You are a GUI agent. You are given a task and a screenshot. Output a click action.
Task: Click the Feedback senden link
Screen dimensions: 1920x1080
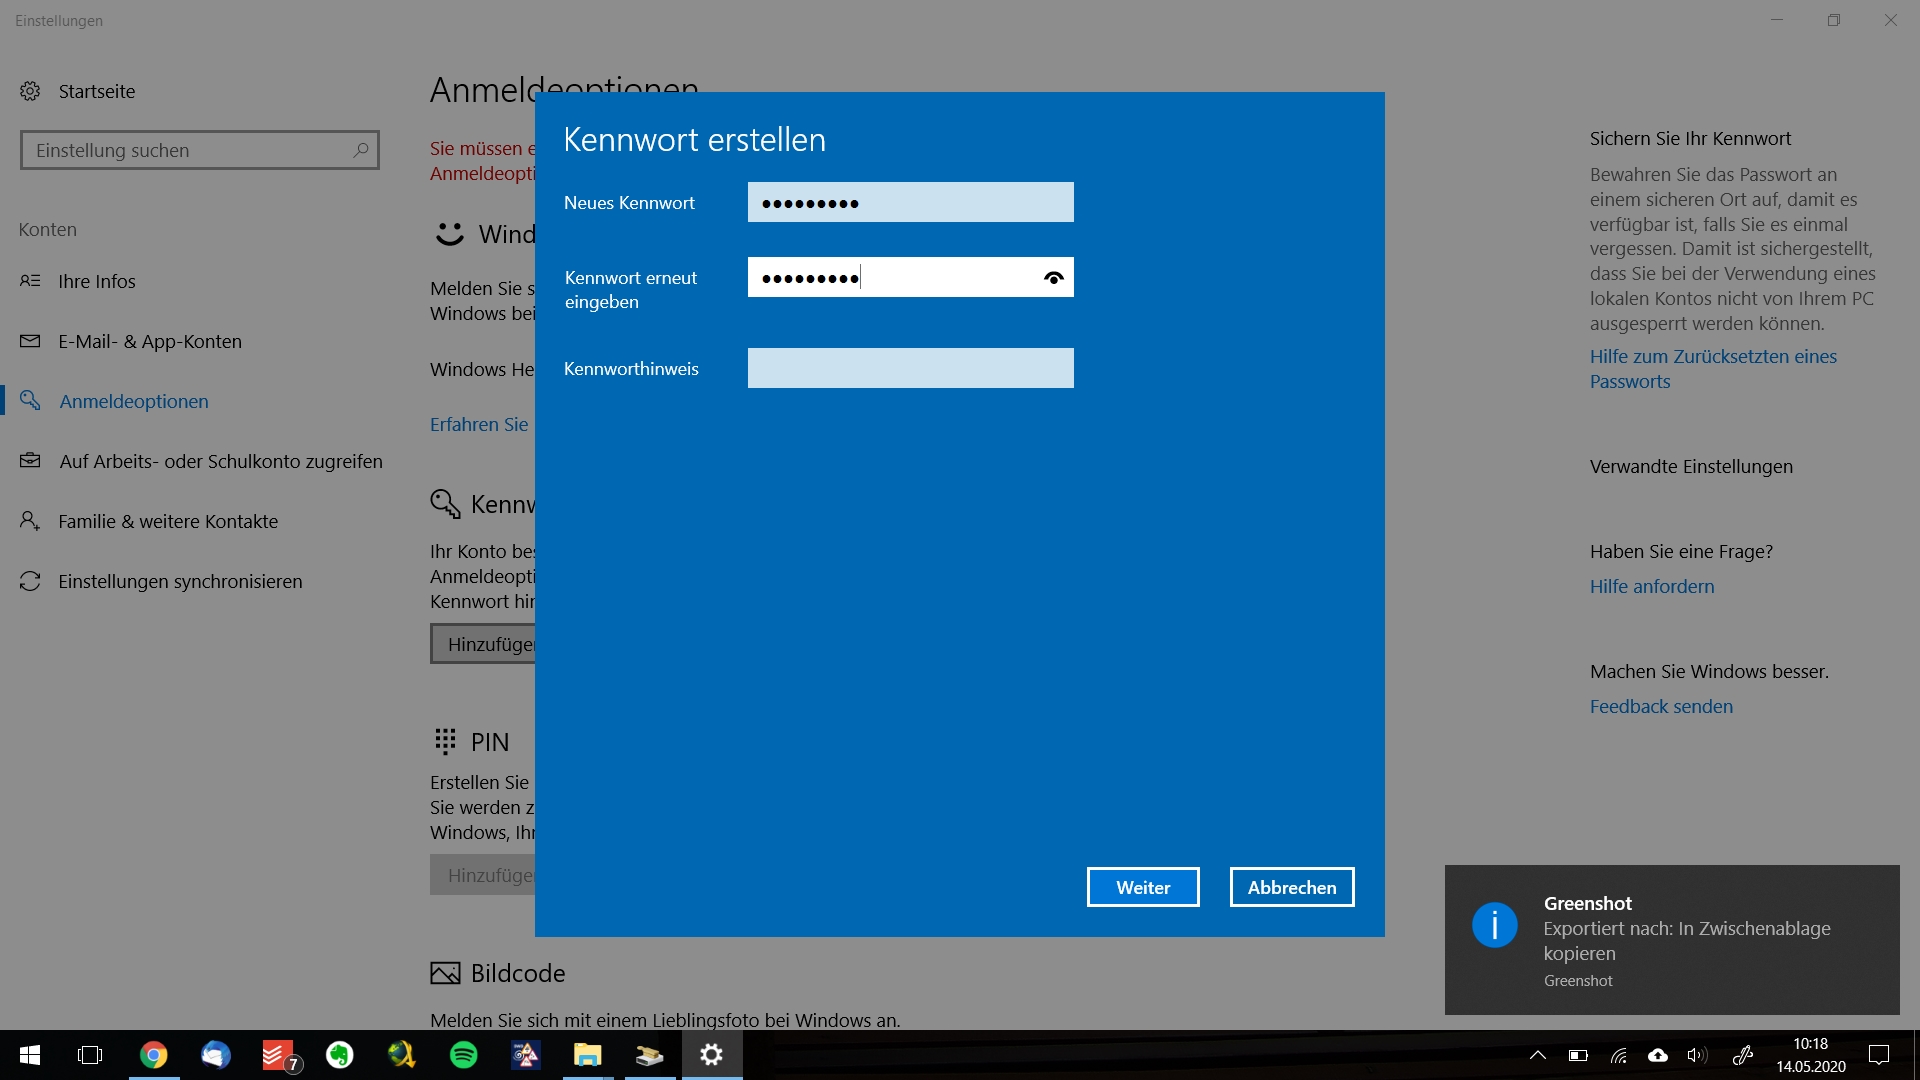pos(1661,706)
